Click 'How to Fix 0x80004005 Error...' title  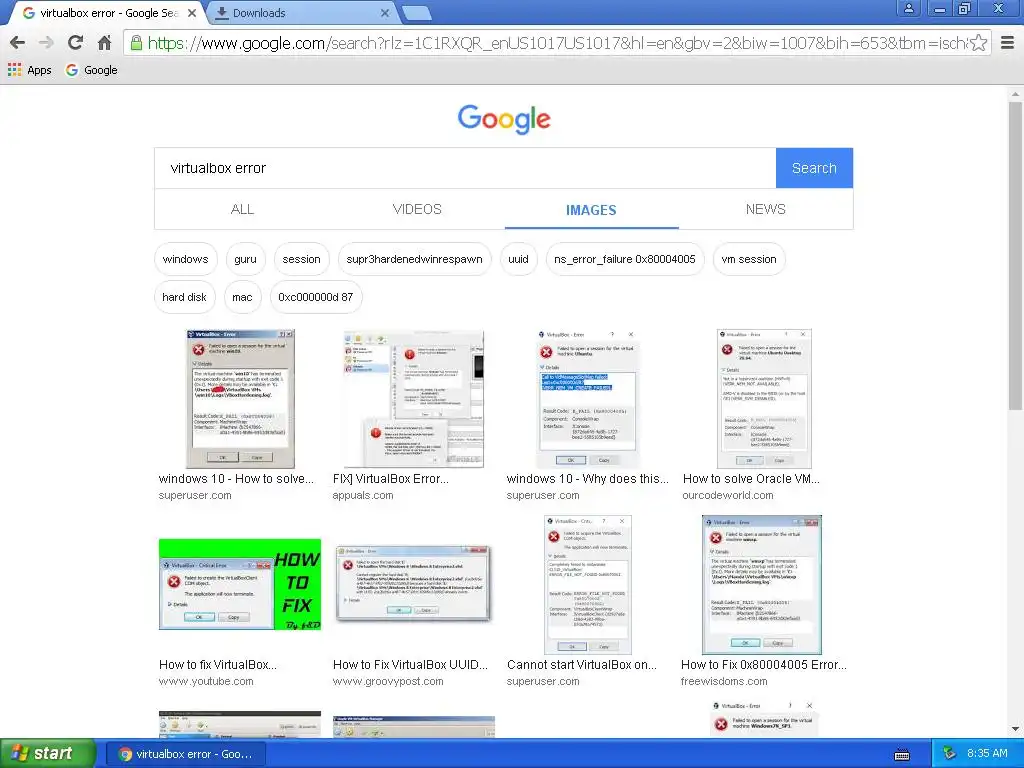click(x=763, y=665)
